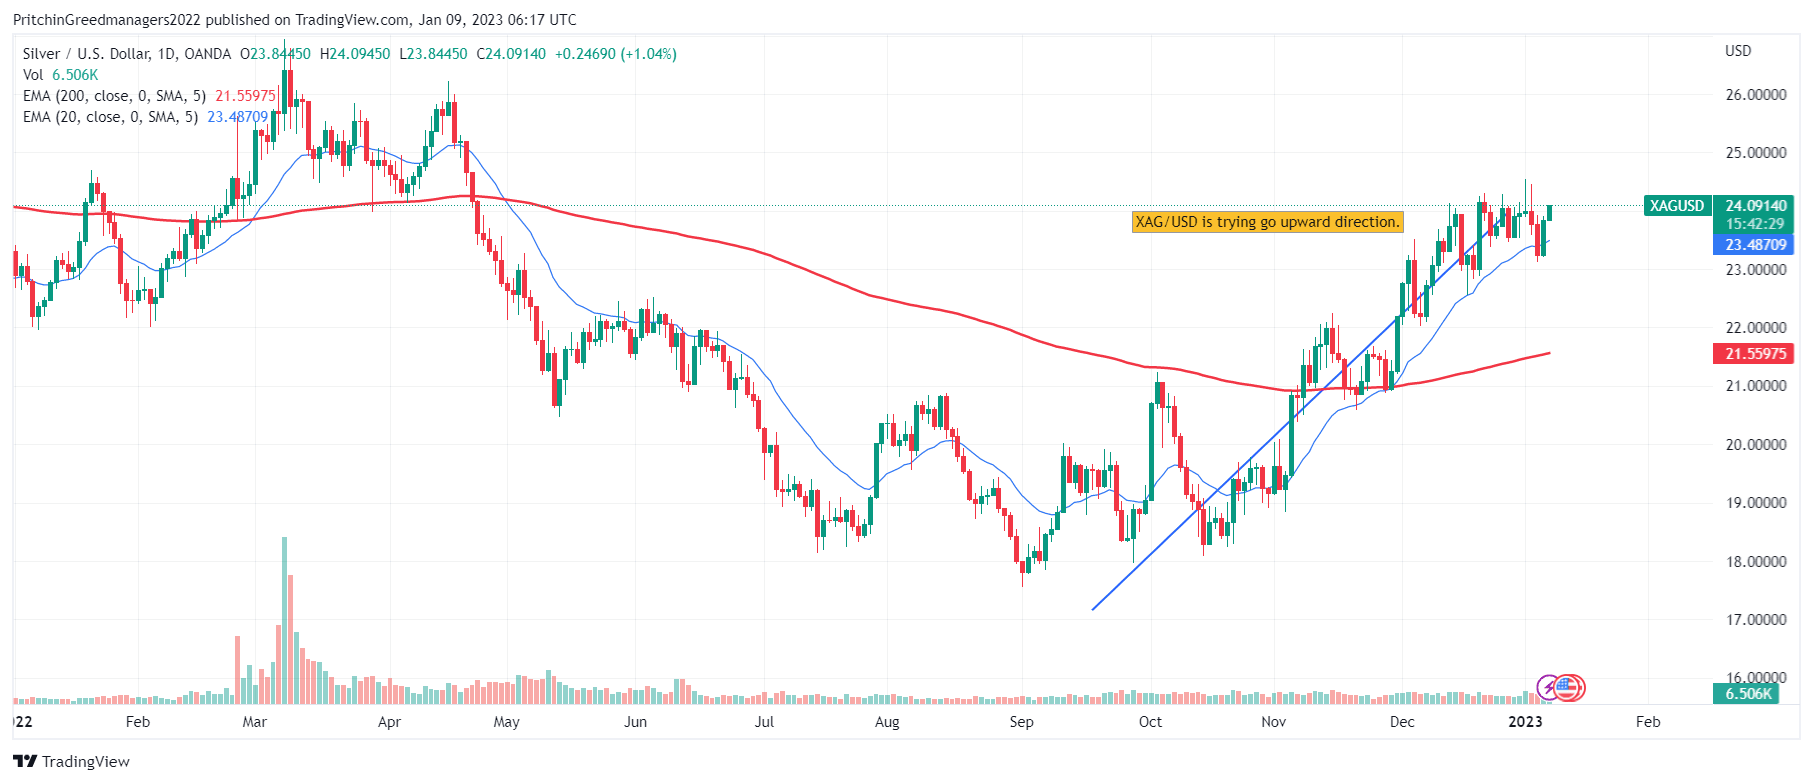Click the O23.84450 open value in legend
This screenshot has height=783, width=1813.
pos(275,54)
